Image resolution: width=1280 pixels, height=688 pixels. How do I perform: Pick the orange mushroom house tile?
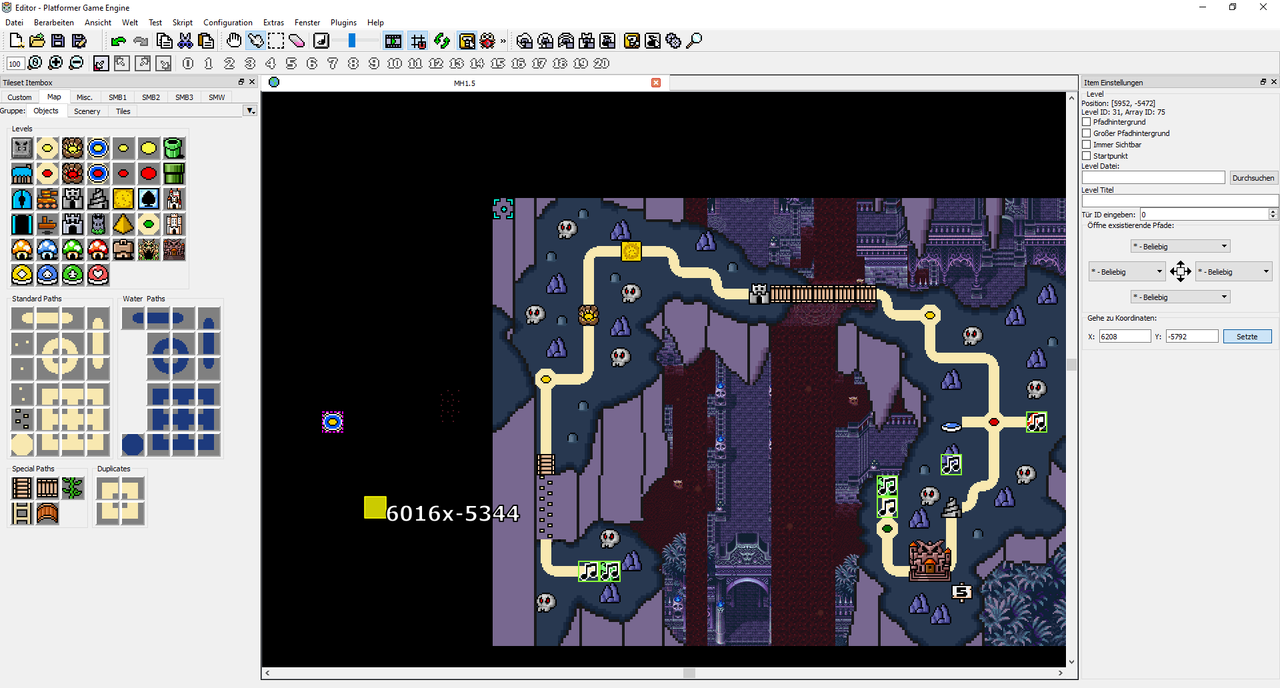click(x=22, y=249)
